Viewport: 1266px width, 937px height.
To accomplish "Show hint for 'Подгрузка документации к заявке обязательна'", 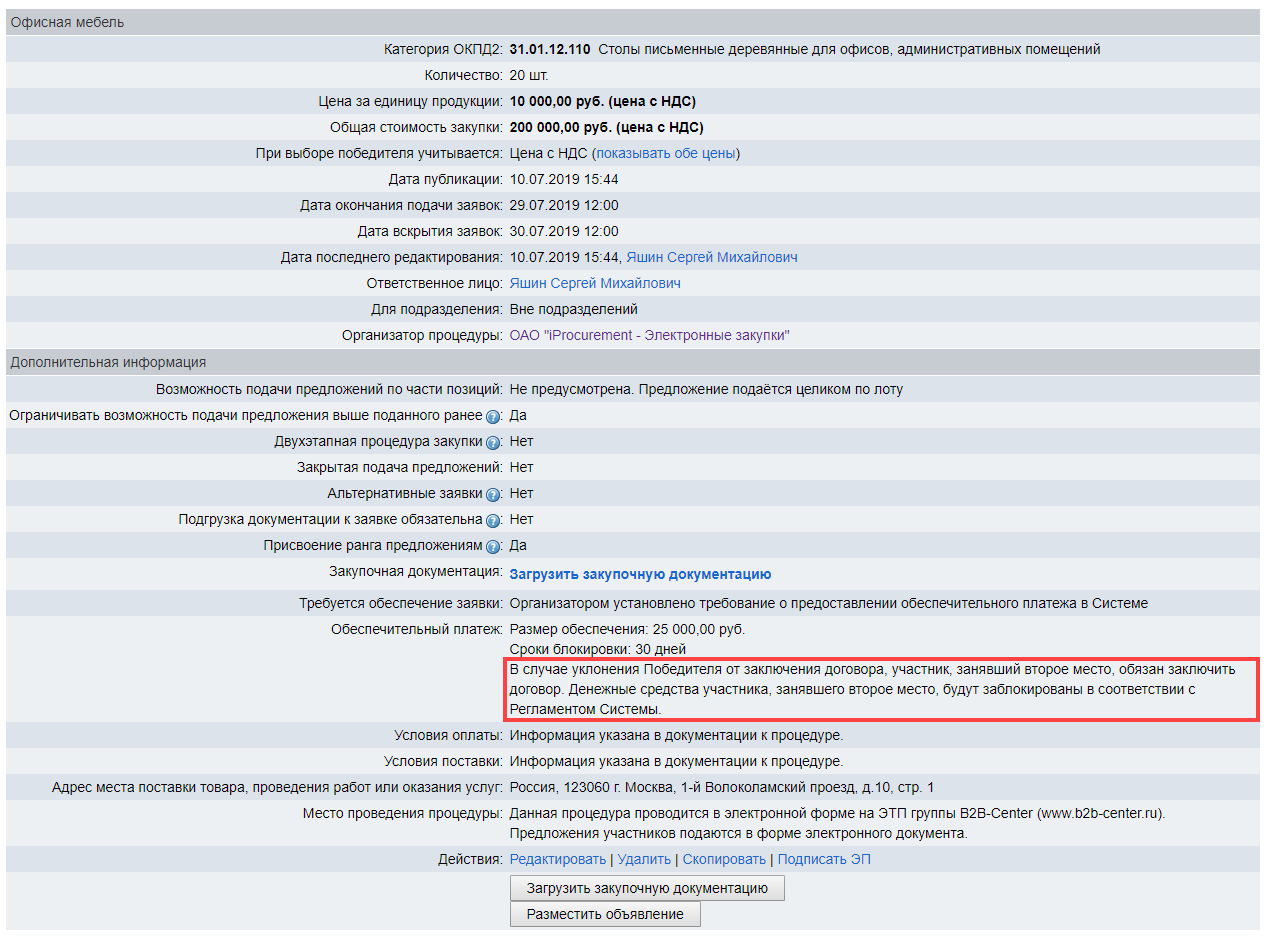I will click(493, 520).
